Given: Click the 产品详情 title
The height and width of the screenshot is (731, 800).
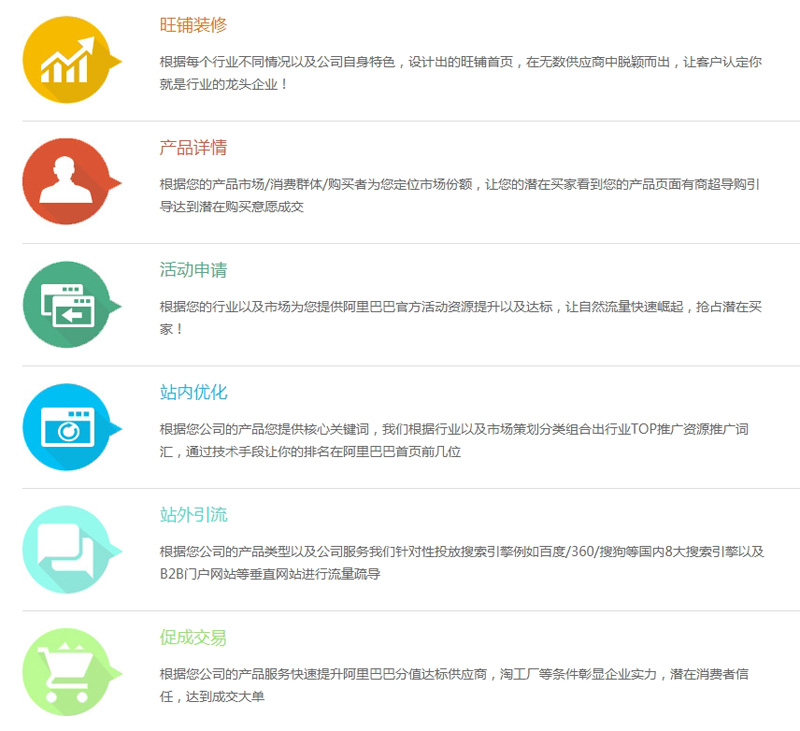Looking at the screenshot, I should [x=193, y=148].
